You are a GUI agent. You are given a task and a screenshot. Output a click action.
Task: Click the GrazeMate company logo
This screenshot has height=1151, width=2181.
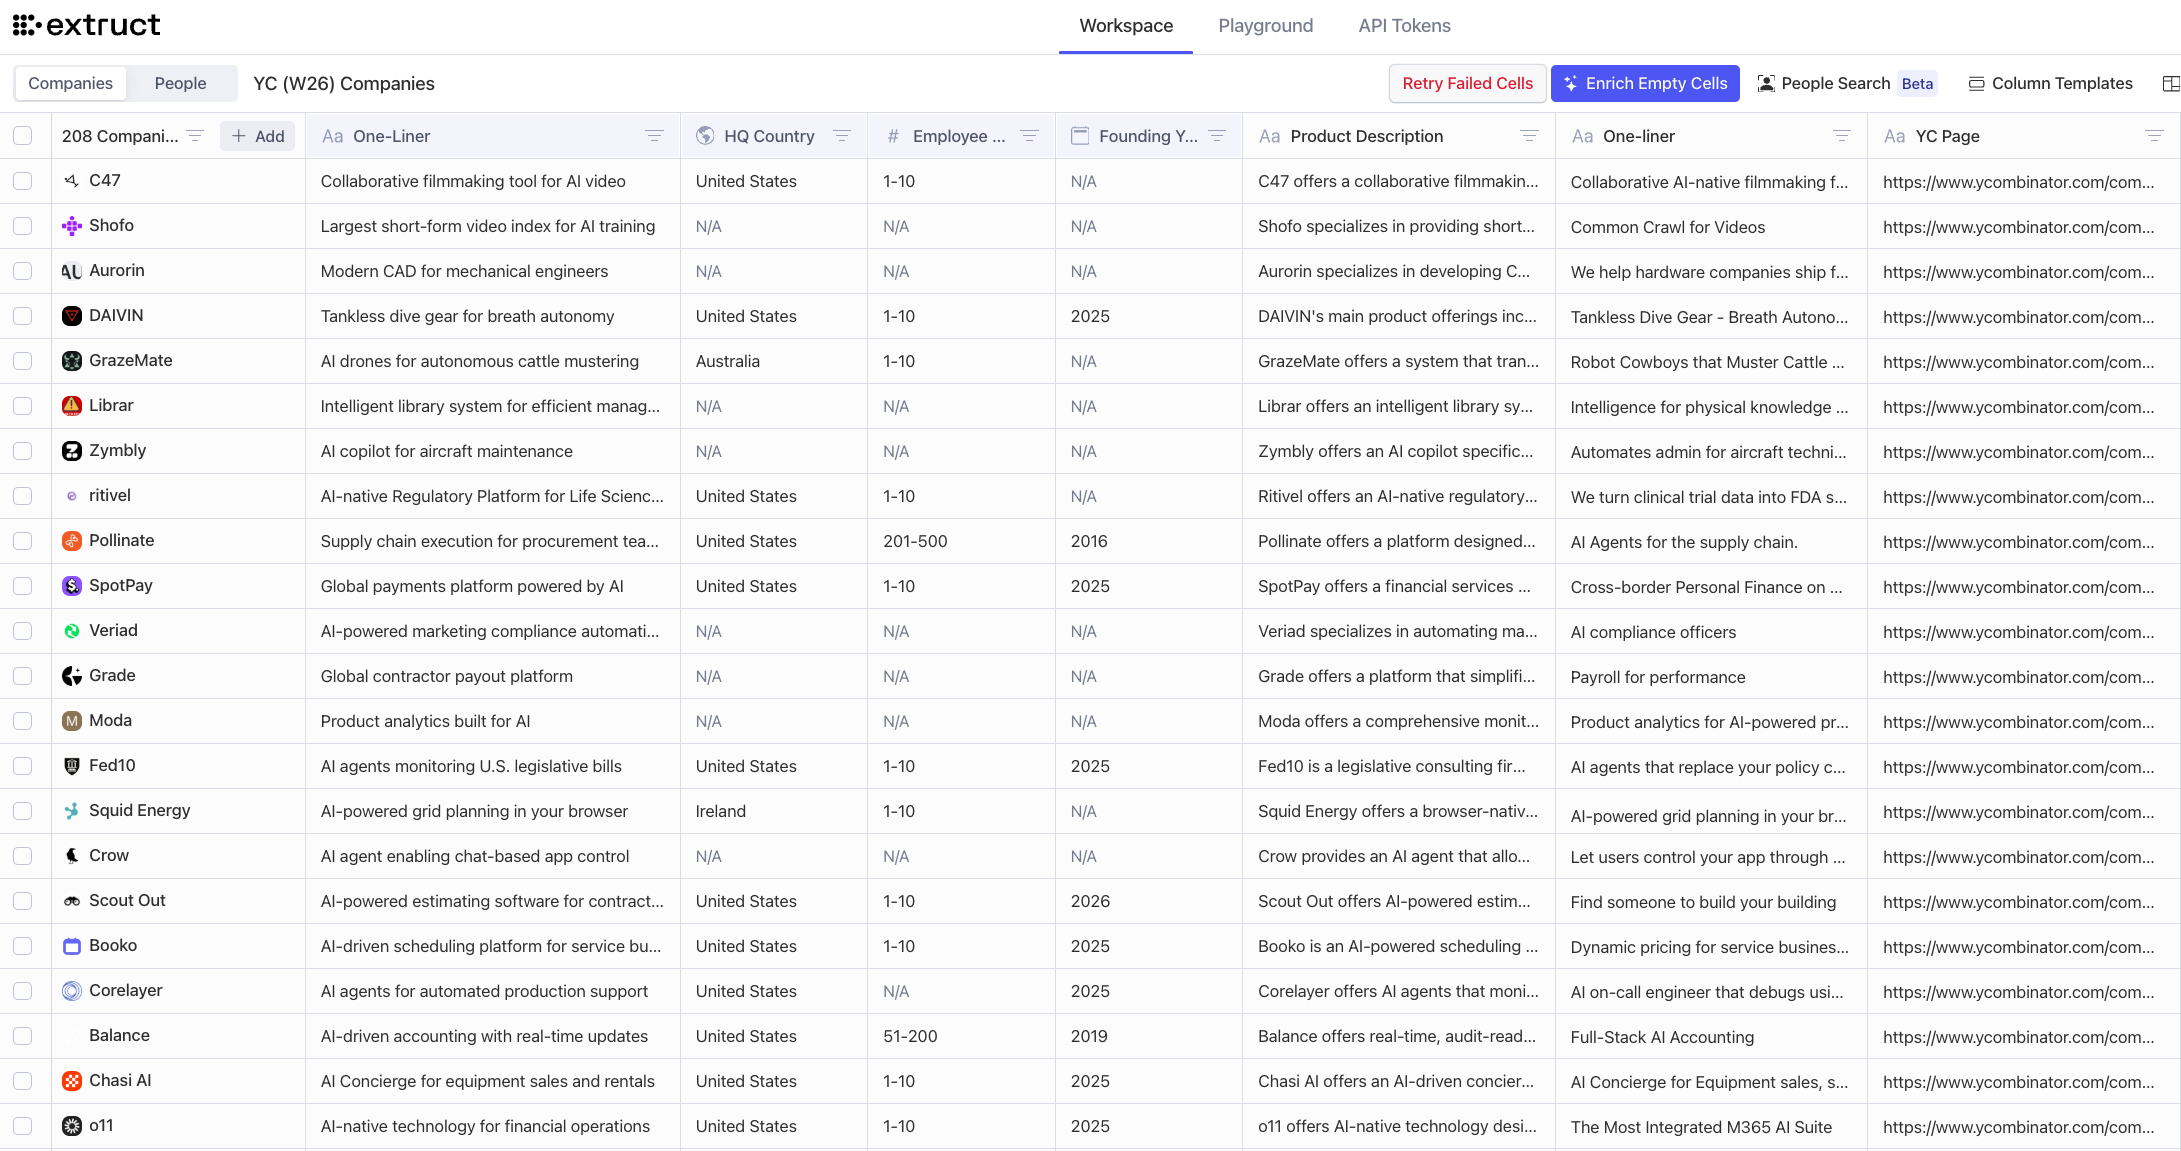tap(71, 360)
